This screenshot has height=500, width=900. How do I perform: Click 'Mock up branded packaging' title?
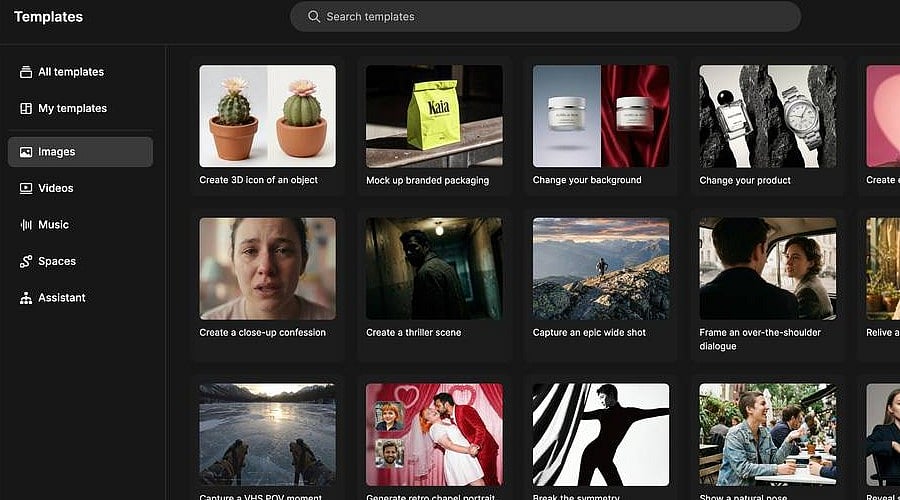(x=428, y=180)
